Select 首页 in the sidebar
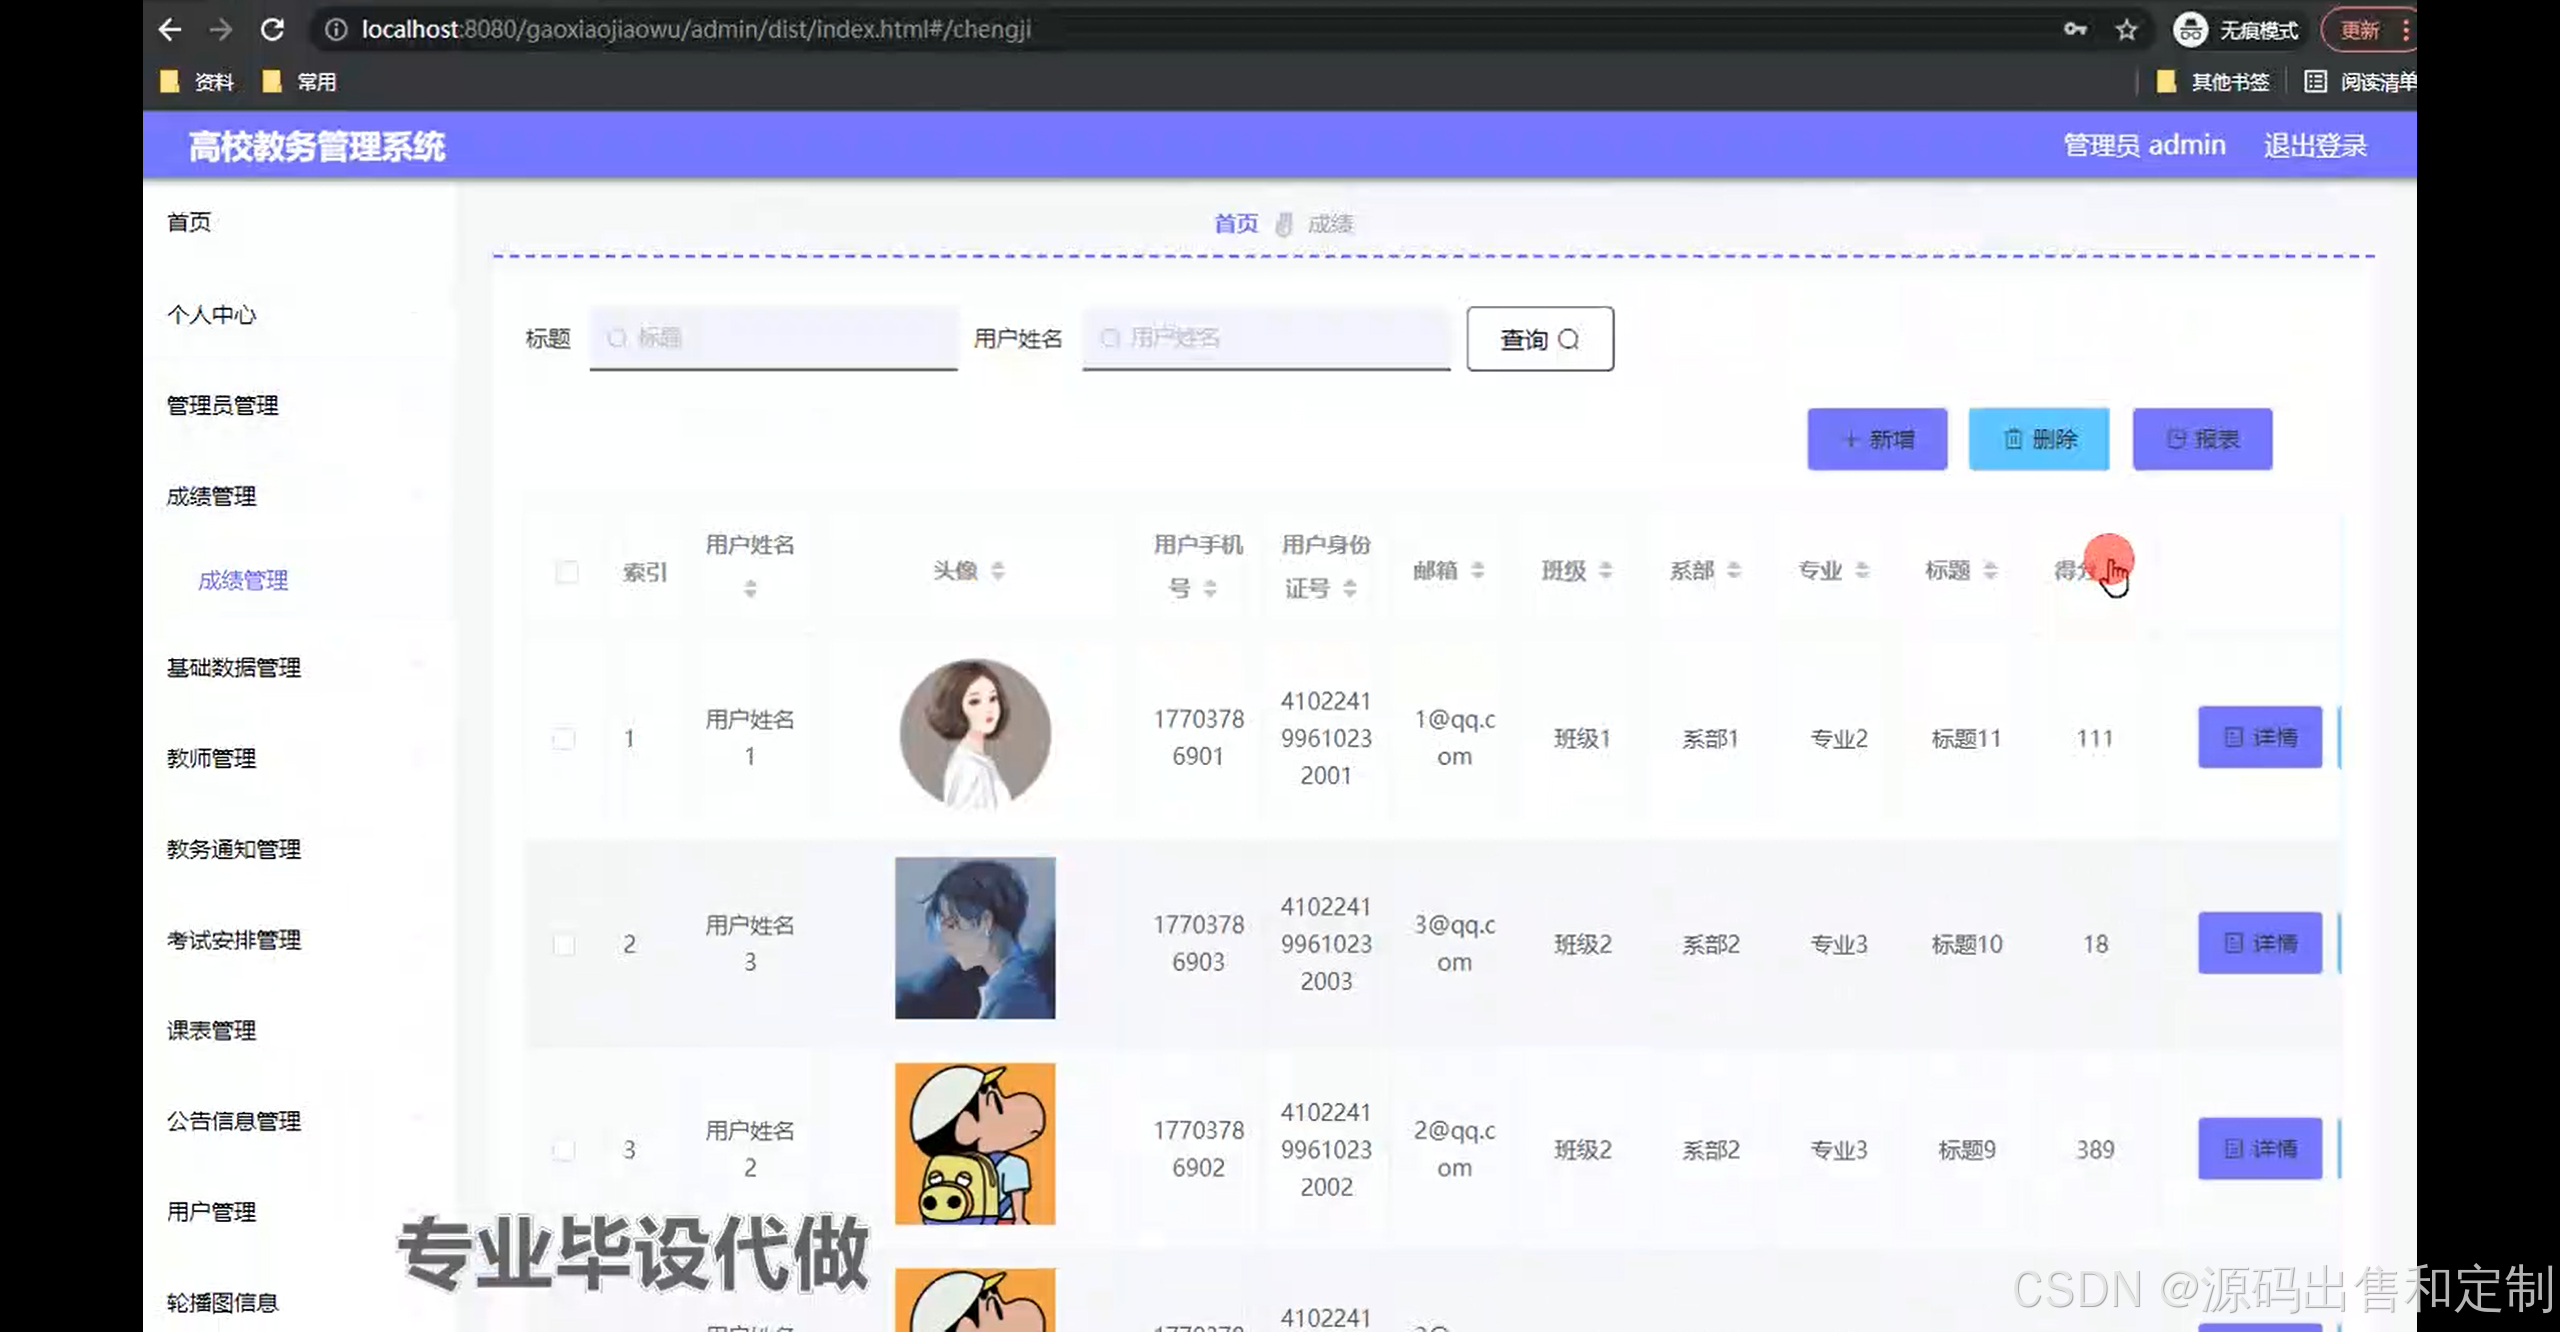The image size is (2560, 1332). click(189, 222)
